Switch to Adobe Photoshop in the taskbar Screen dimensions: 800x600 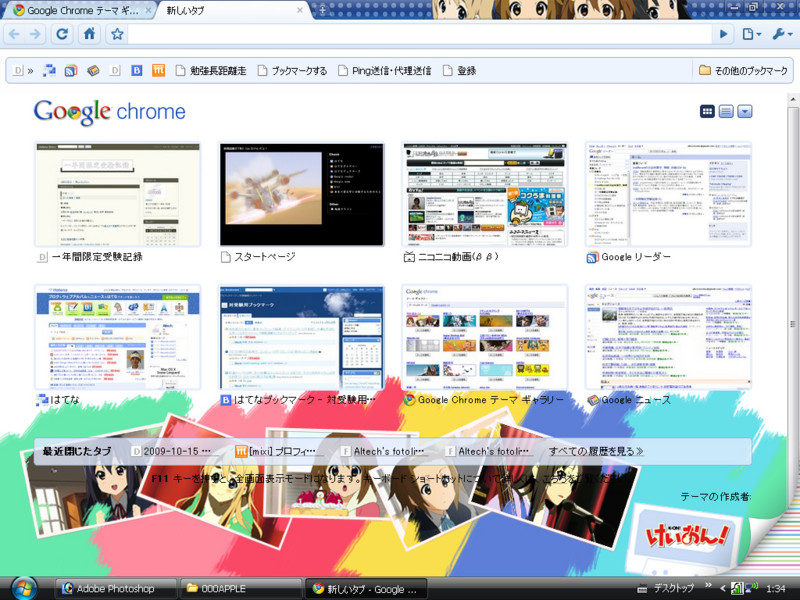(115, 588)
